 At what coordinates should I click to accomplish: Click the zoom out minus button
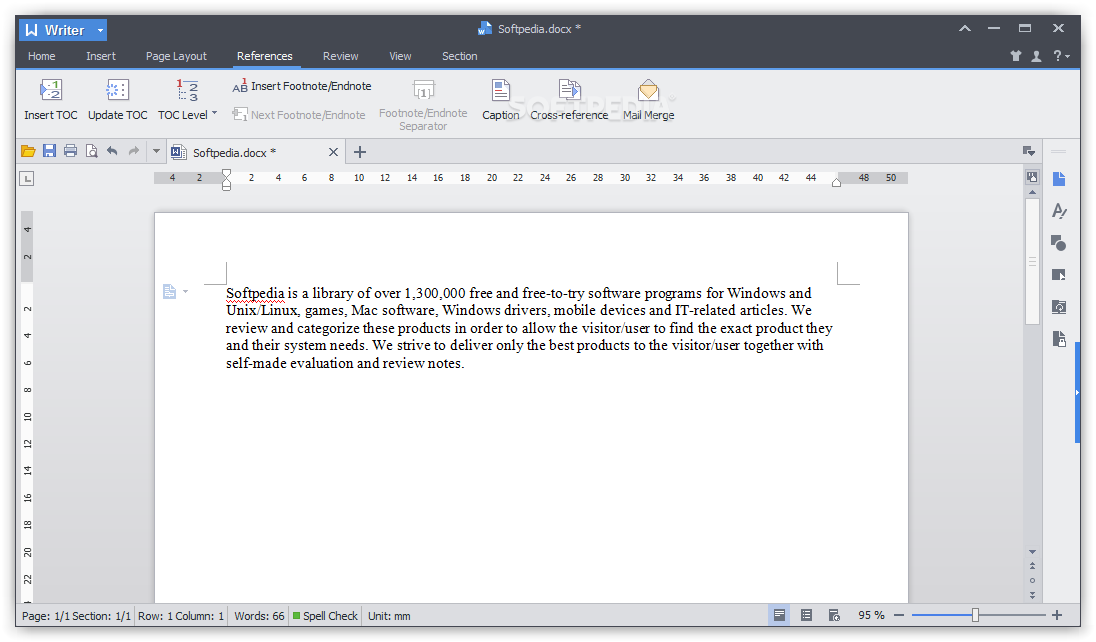(899, 615)
